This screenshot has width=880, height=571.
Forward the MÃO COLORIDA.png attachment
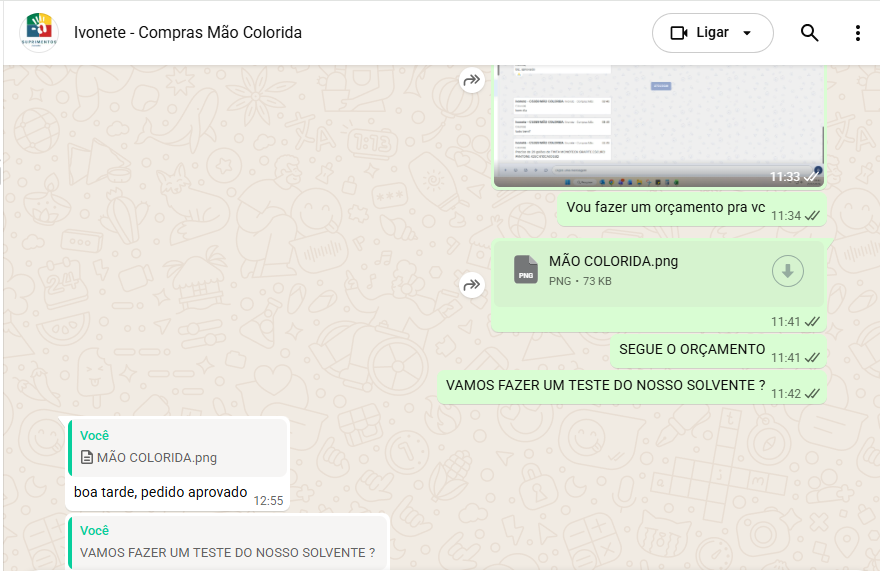[472, 286]
